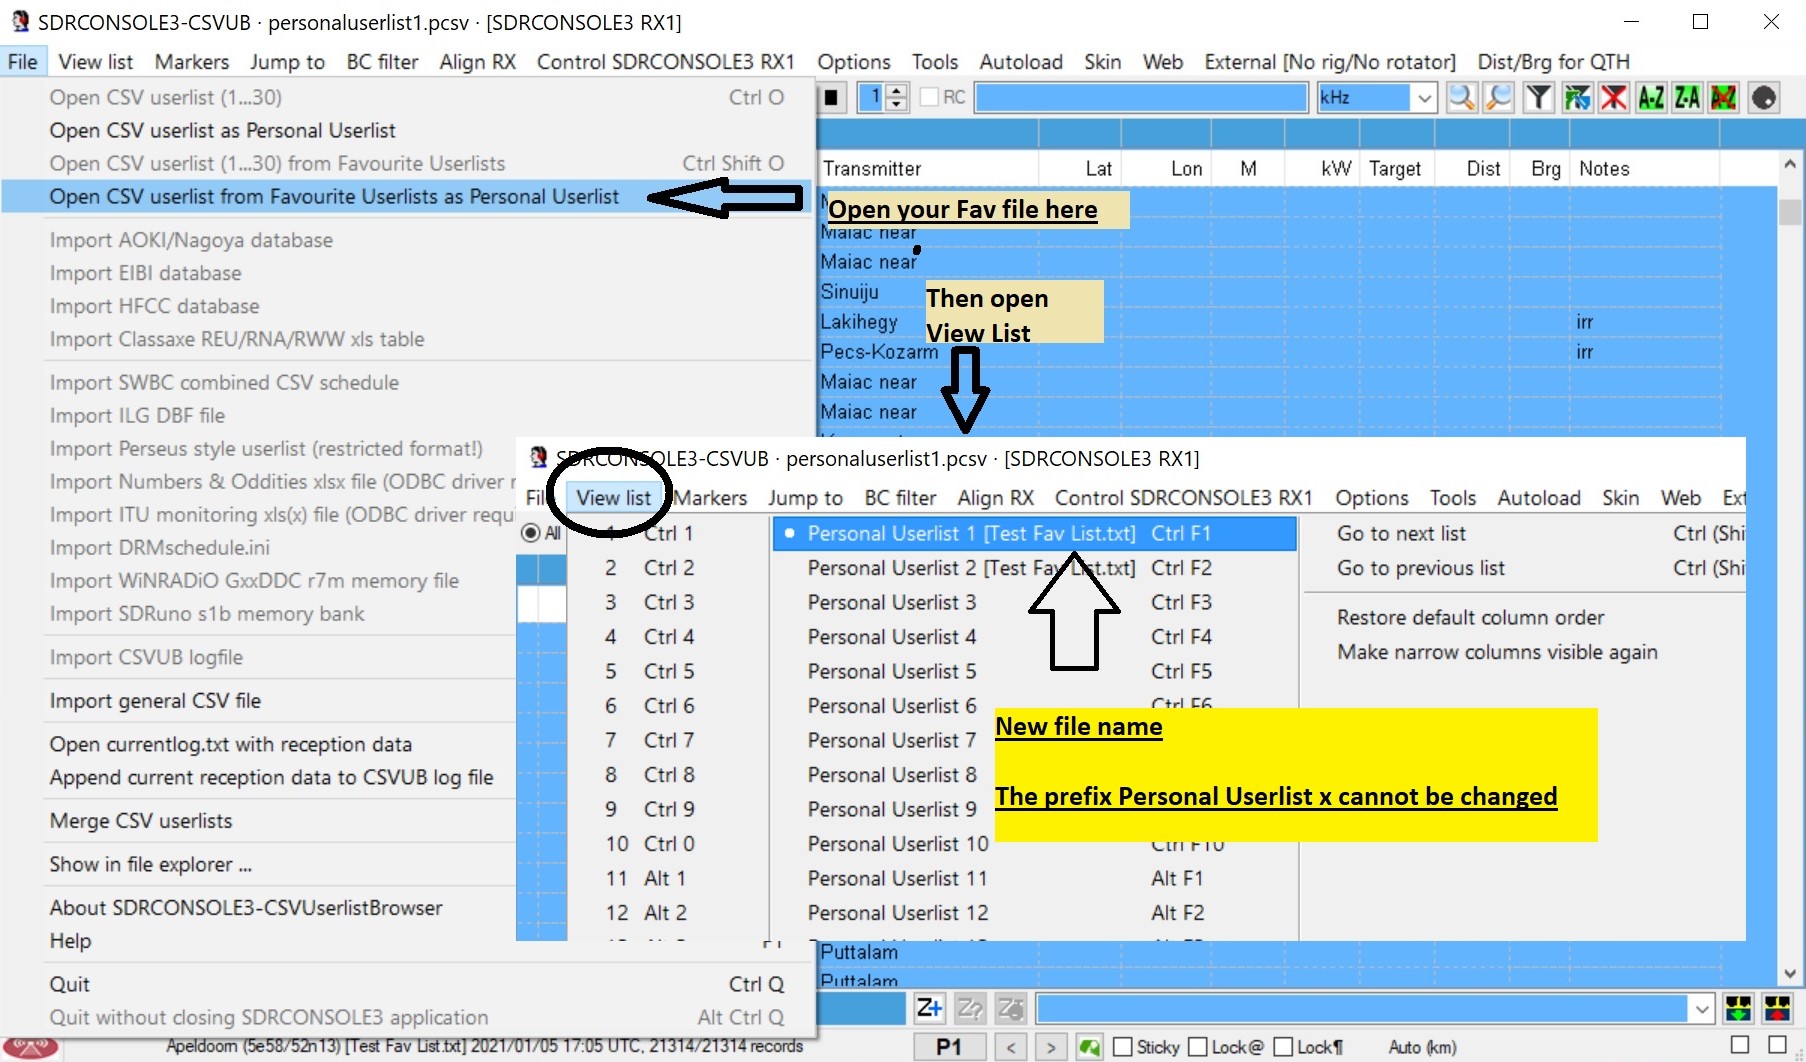Toggle the Lock@ checkbox

tap(1198, 1047)
